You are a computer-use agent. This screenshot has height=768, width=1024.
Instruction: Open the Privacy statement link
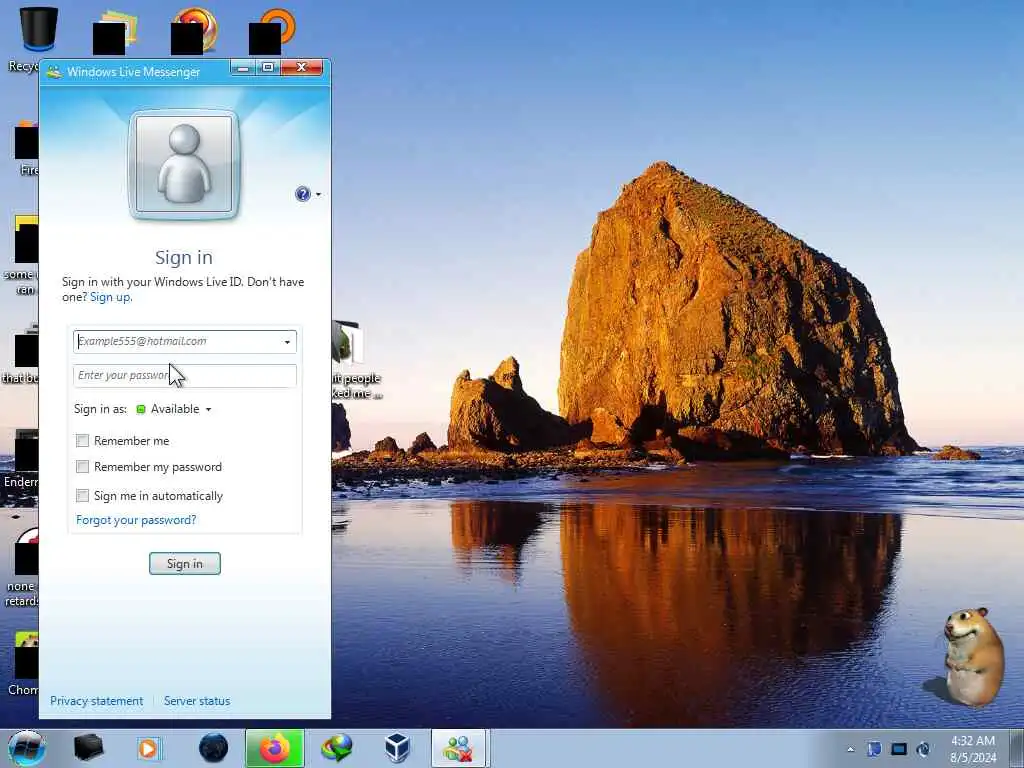point(97,701)
